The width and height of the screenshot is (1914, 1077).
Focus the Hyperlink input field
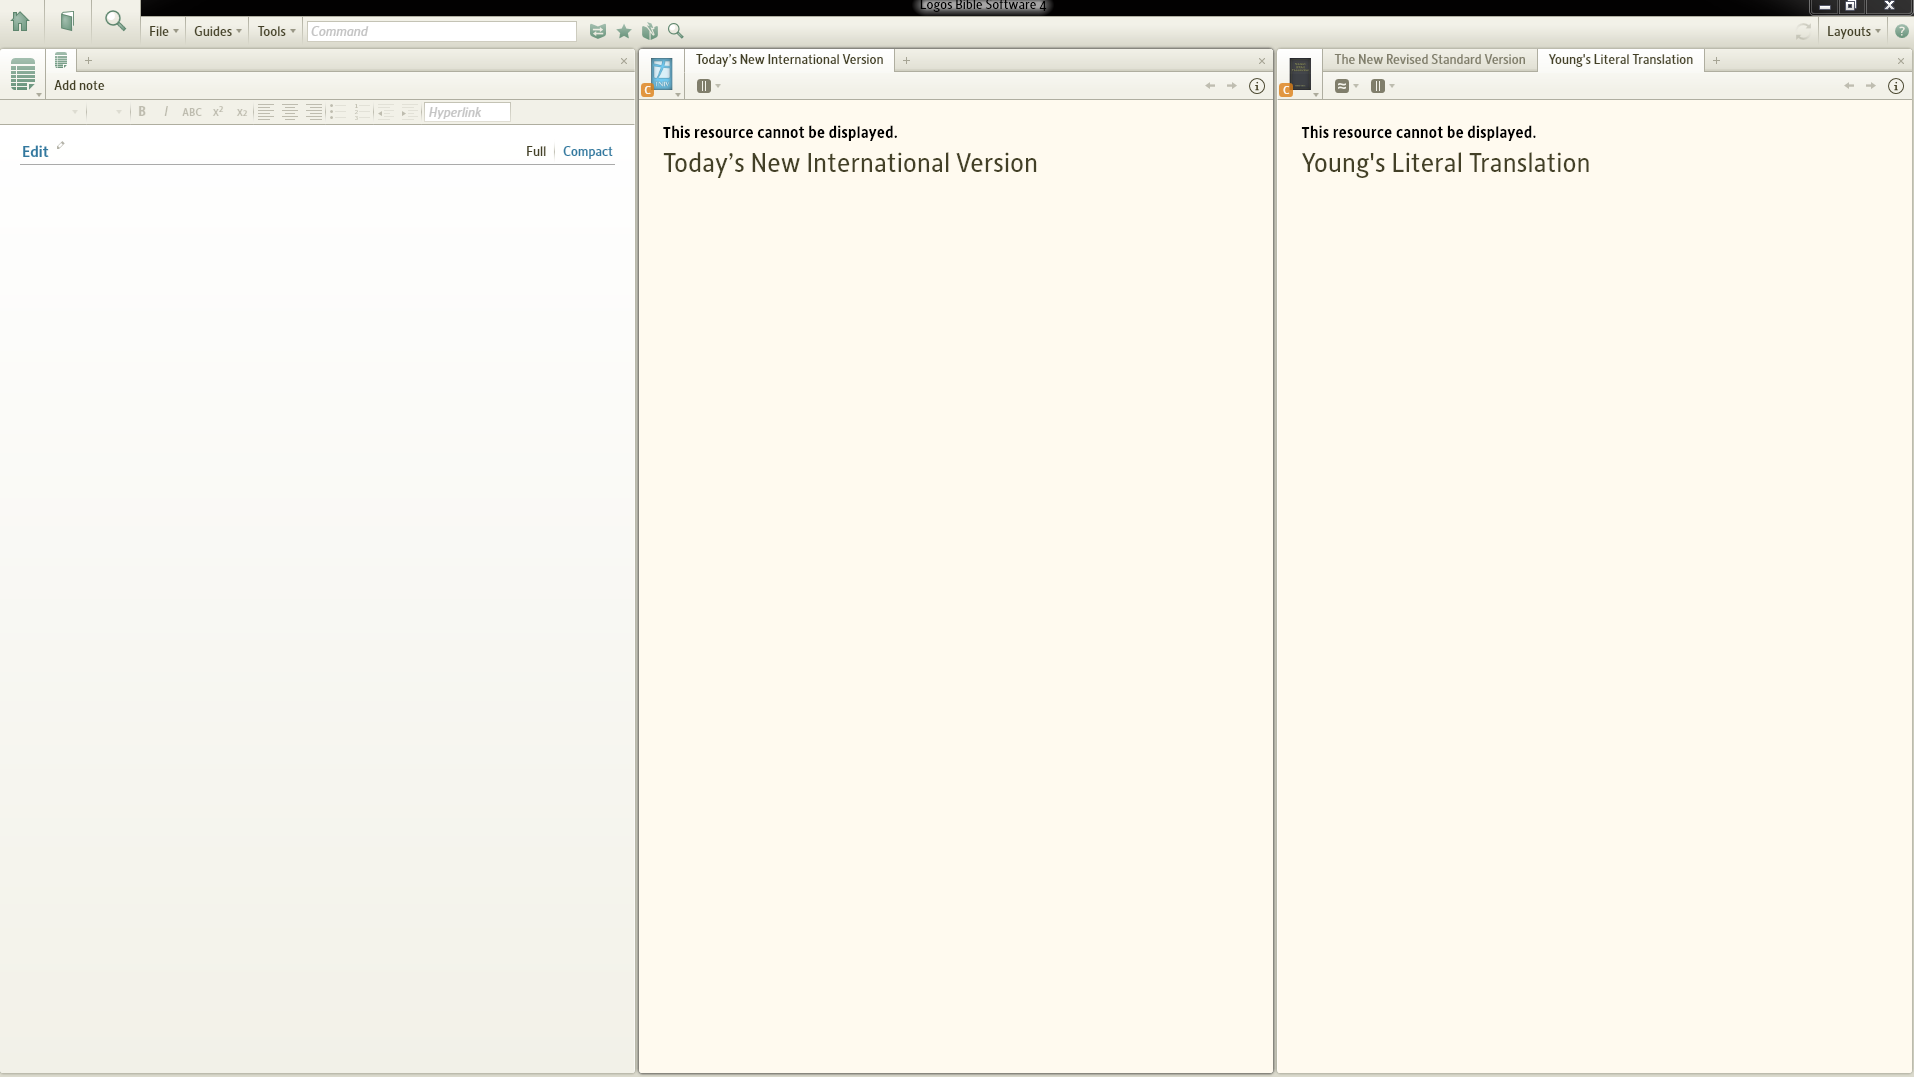point(467,112)
